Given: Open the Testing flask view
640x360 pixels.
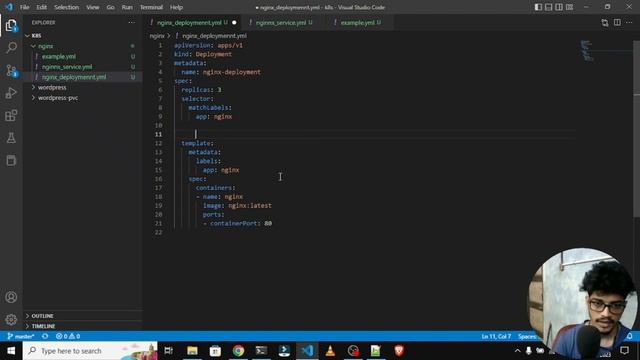Looking at the screenshot, I should point(11,138).
